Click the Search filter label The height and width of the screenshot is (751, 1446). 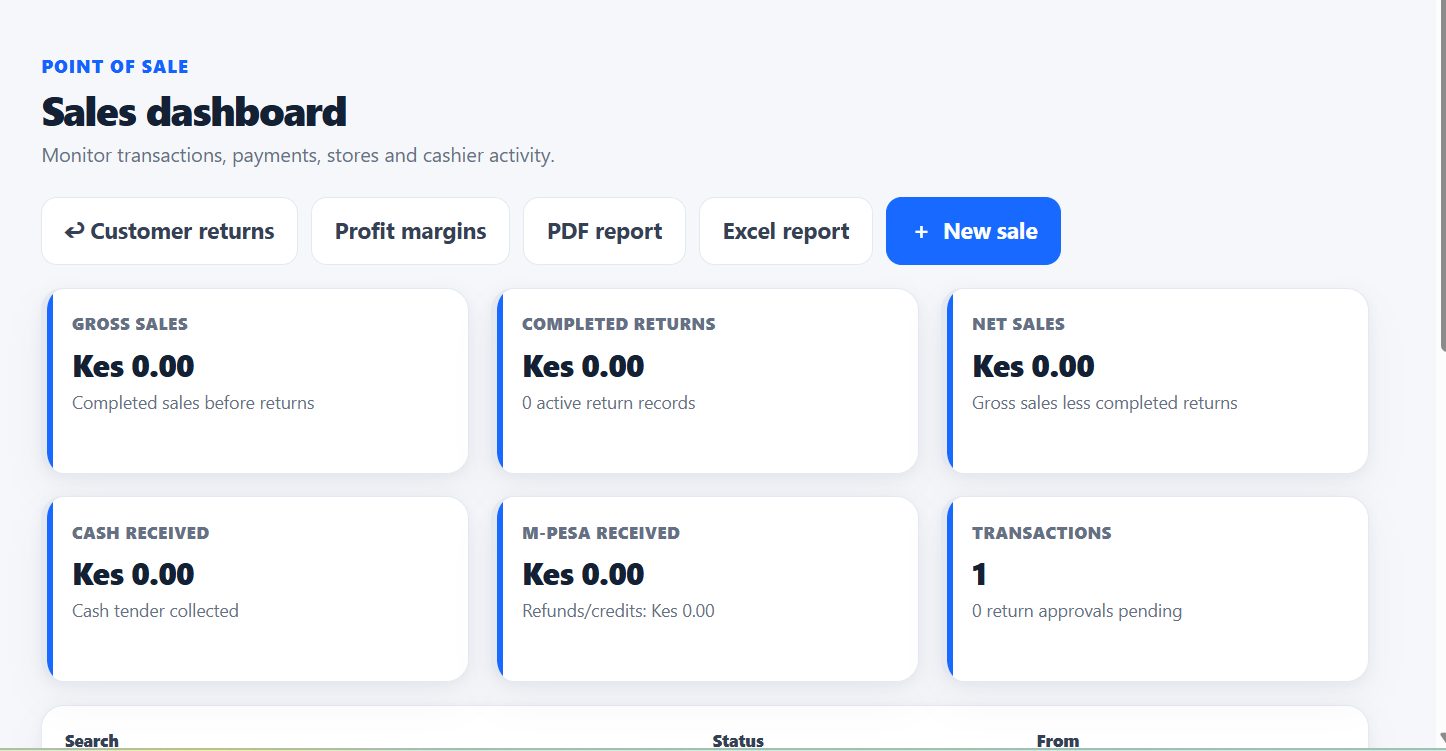pos(92,741)
